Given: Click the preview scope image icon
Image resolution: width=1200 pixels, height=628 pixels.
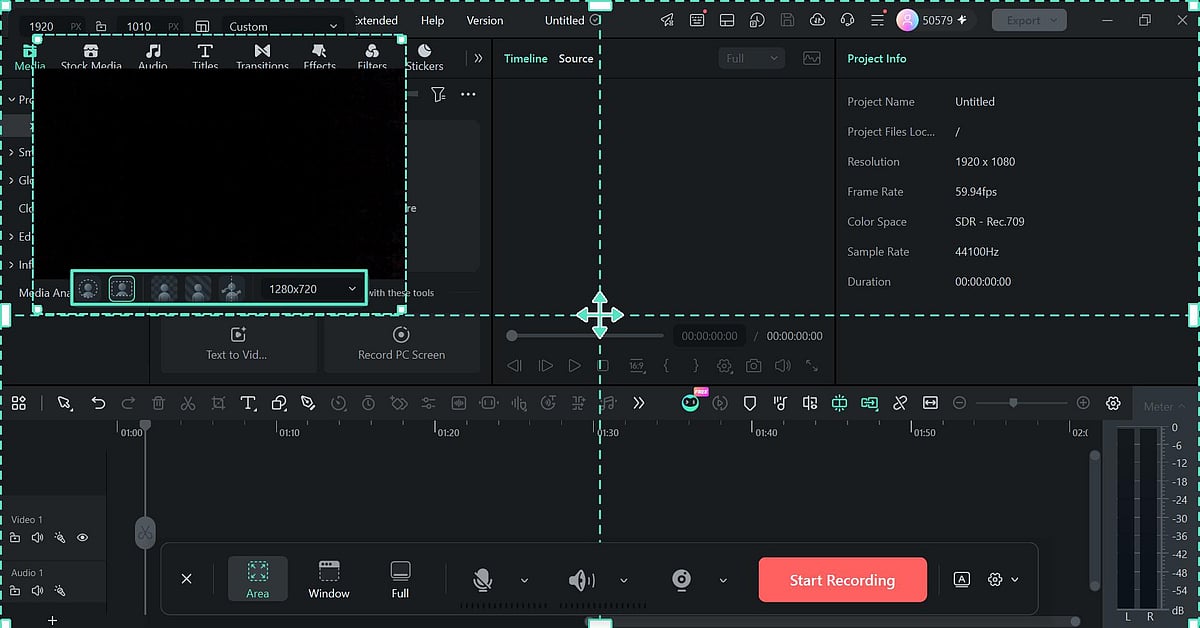Looking at the screenshot, I should point(811,58).
